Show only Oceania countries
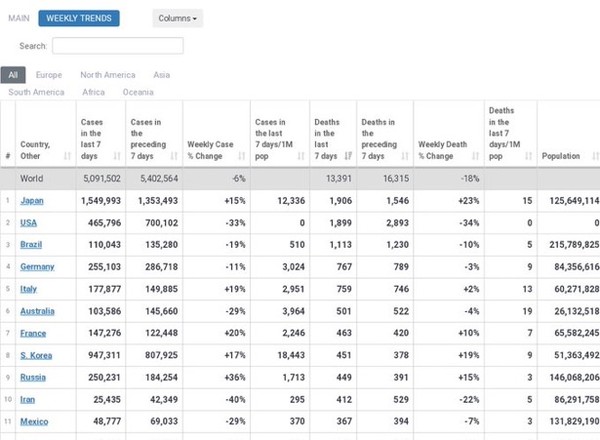 click(138, 92)
